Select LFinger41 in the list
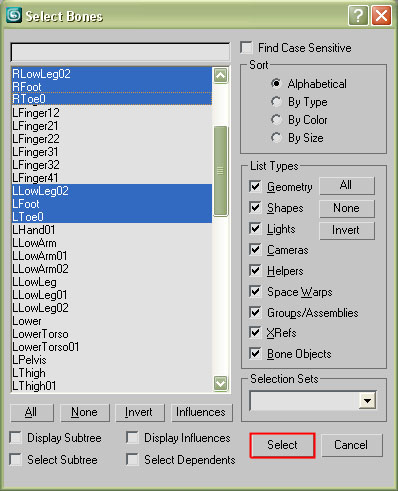This screenshot has height=491, width=398. coord(112,178)
